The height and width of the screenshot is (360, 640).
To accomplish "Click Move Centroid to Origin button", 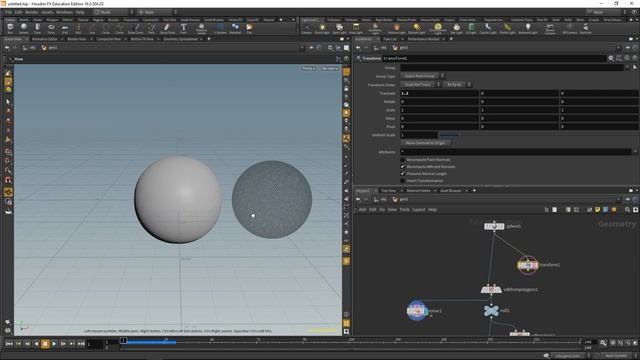I will click(425, 143).
